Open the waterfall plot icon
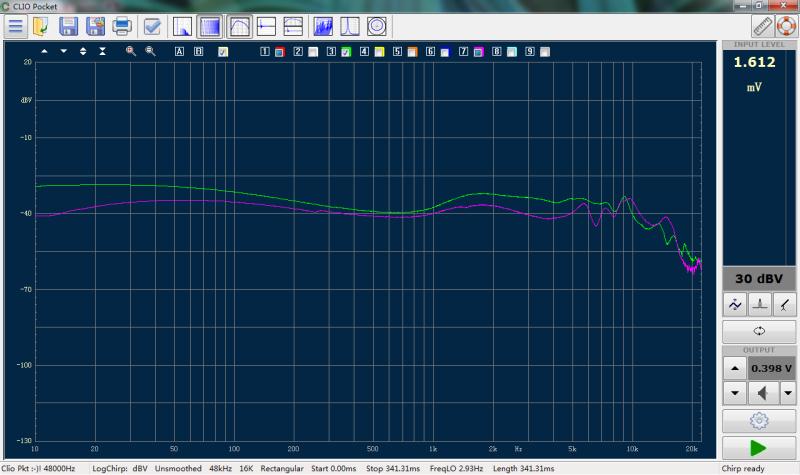Image resolution: width=800 pixels, height=475 pixels. (323, 26)
